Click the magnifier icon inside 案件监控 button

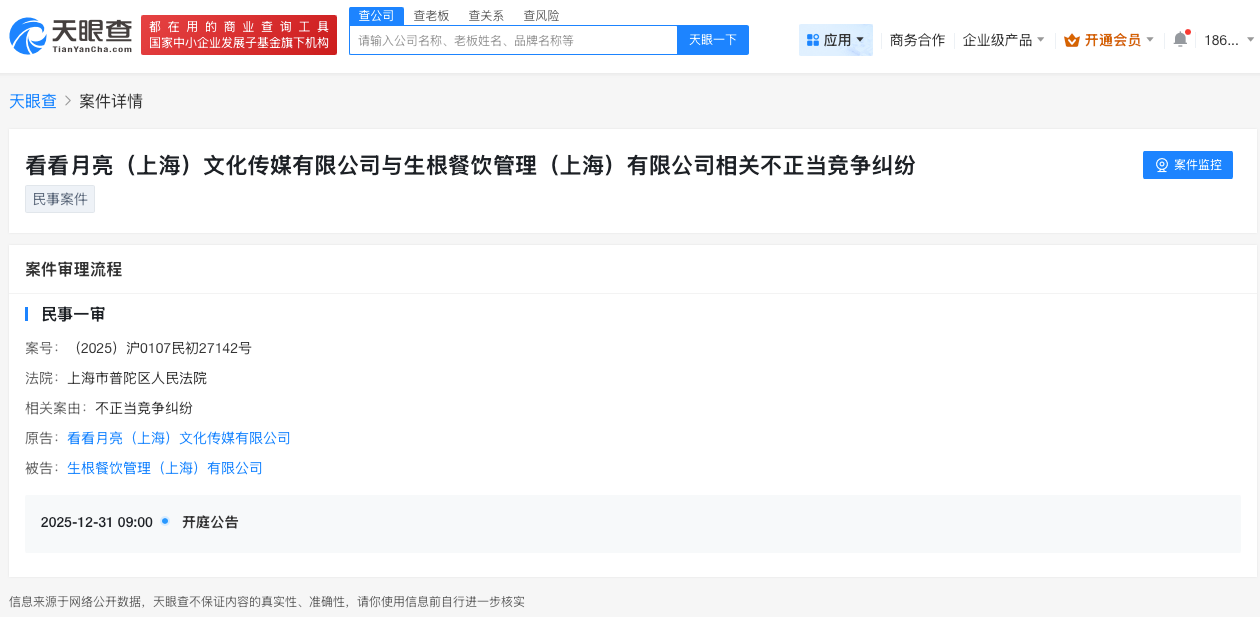[x=1160, y=165]
